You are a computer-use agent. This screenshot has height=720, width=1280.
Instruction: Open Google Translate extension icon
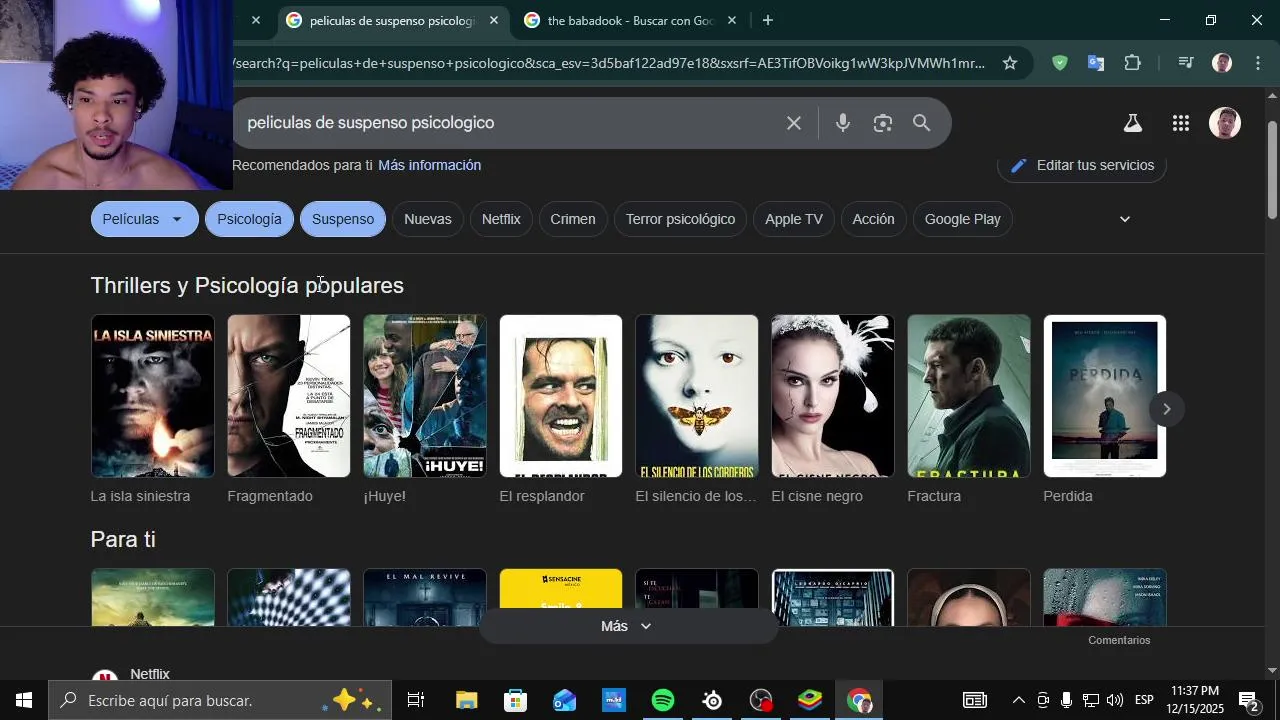tap(1096, 63)
